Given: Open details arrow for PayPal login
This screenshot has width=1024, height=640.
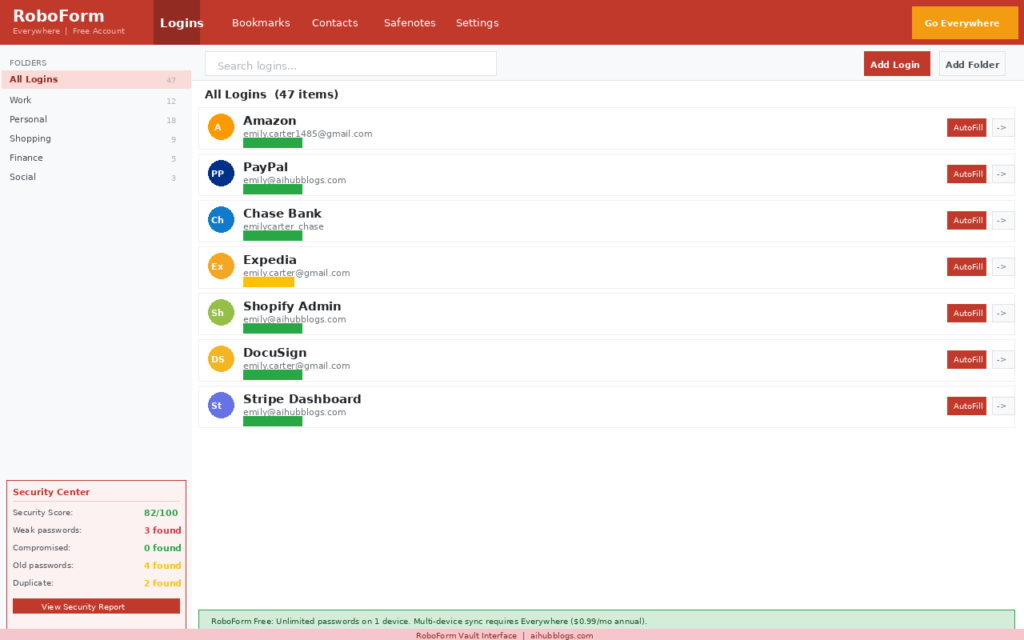Looking at the screenshot, I should [1002, 174].
